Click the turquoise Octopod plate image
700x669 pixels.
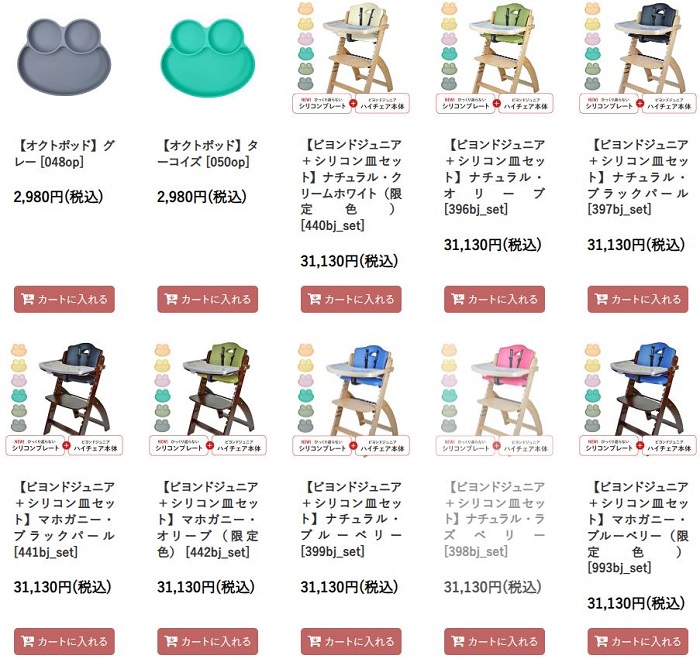click(x=208, y=58)
